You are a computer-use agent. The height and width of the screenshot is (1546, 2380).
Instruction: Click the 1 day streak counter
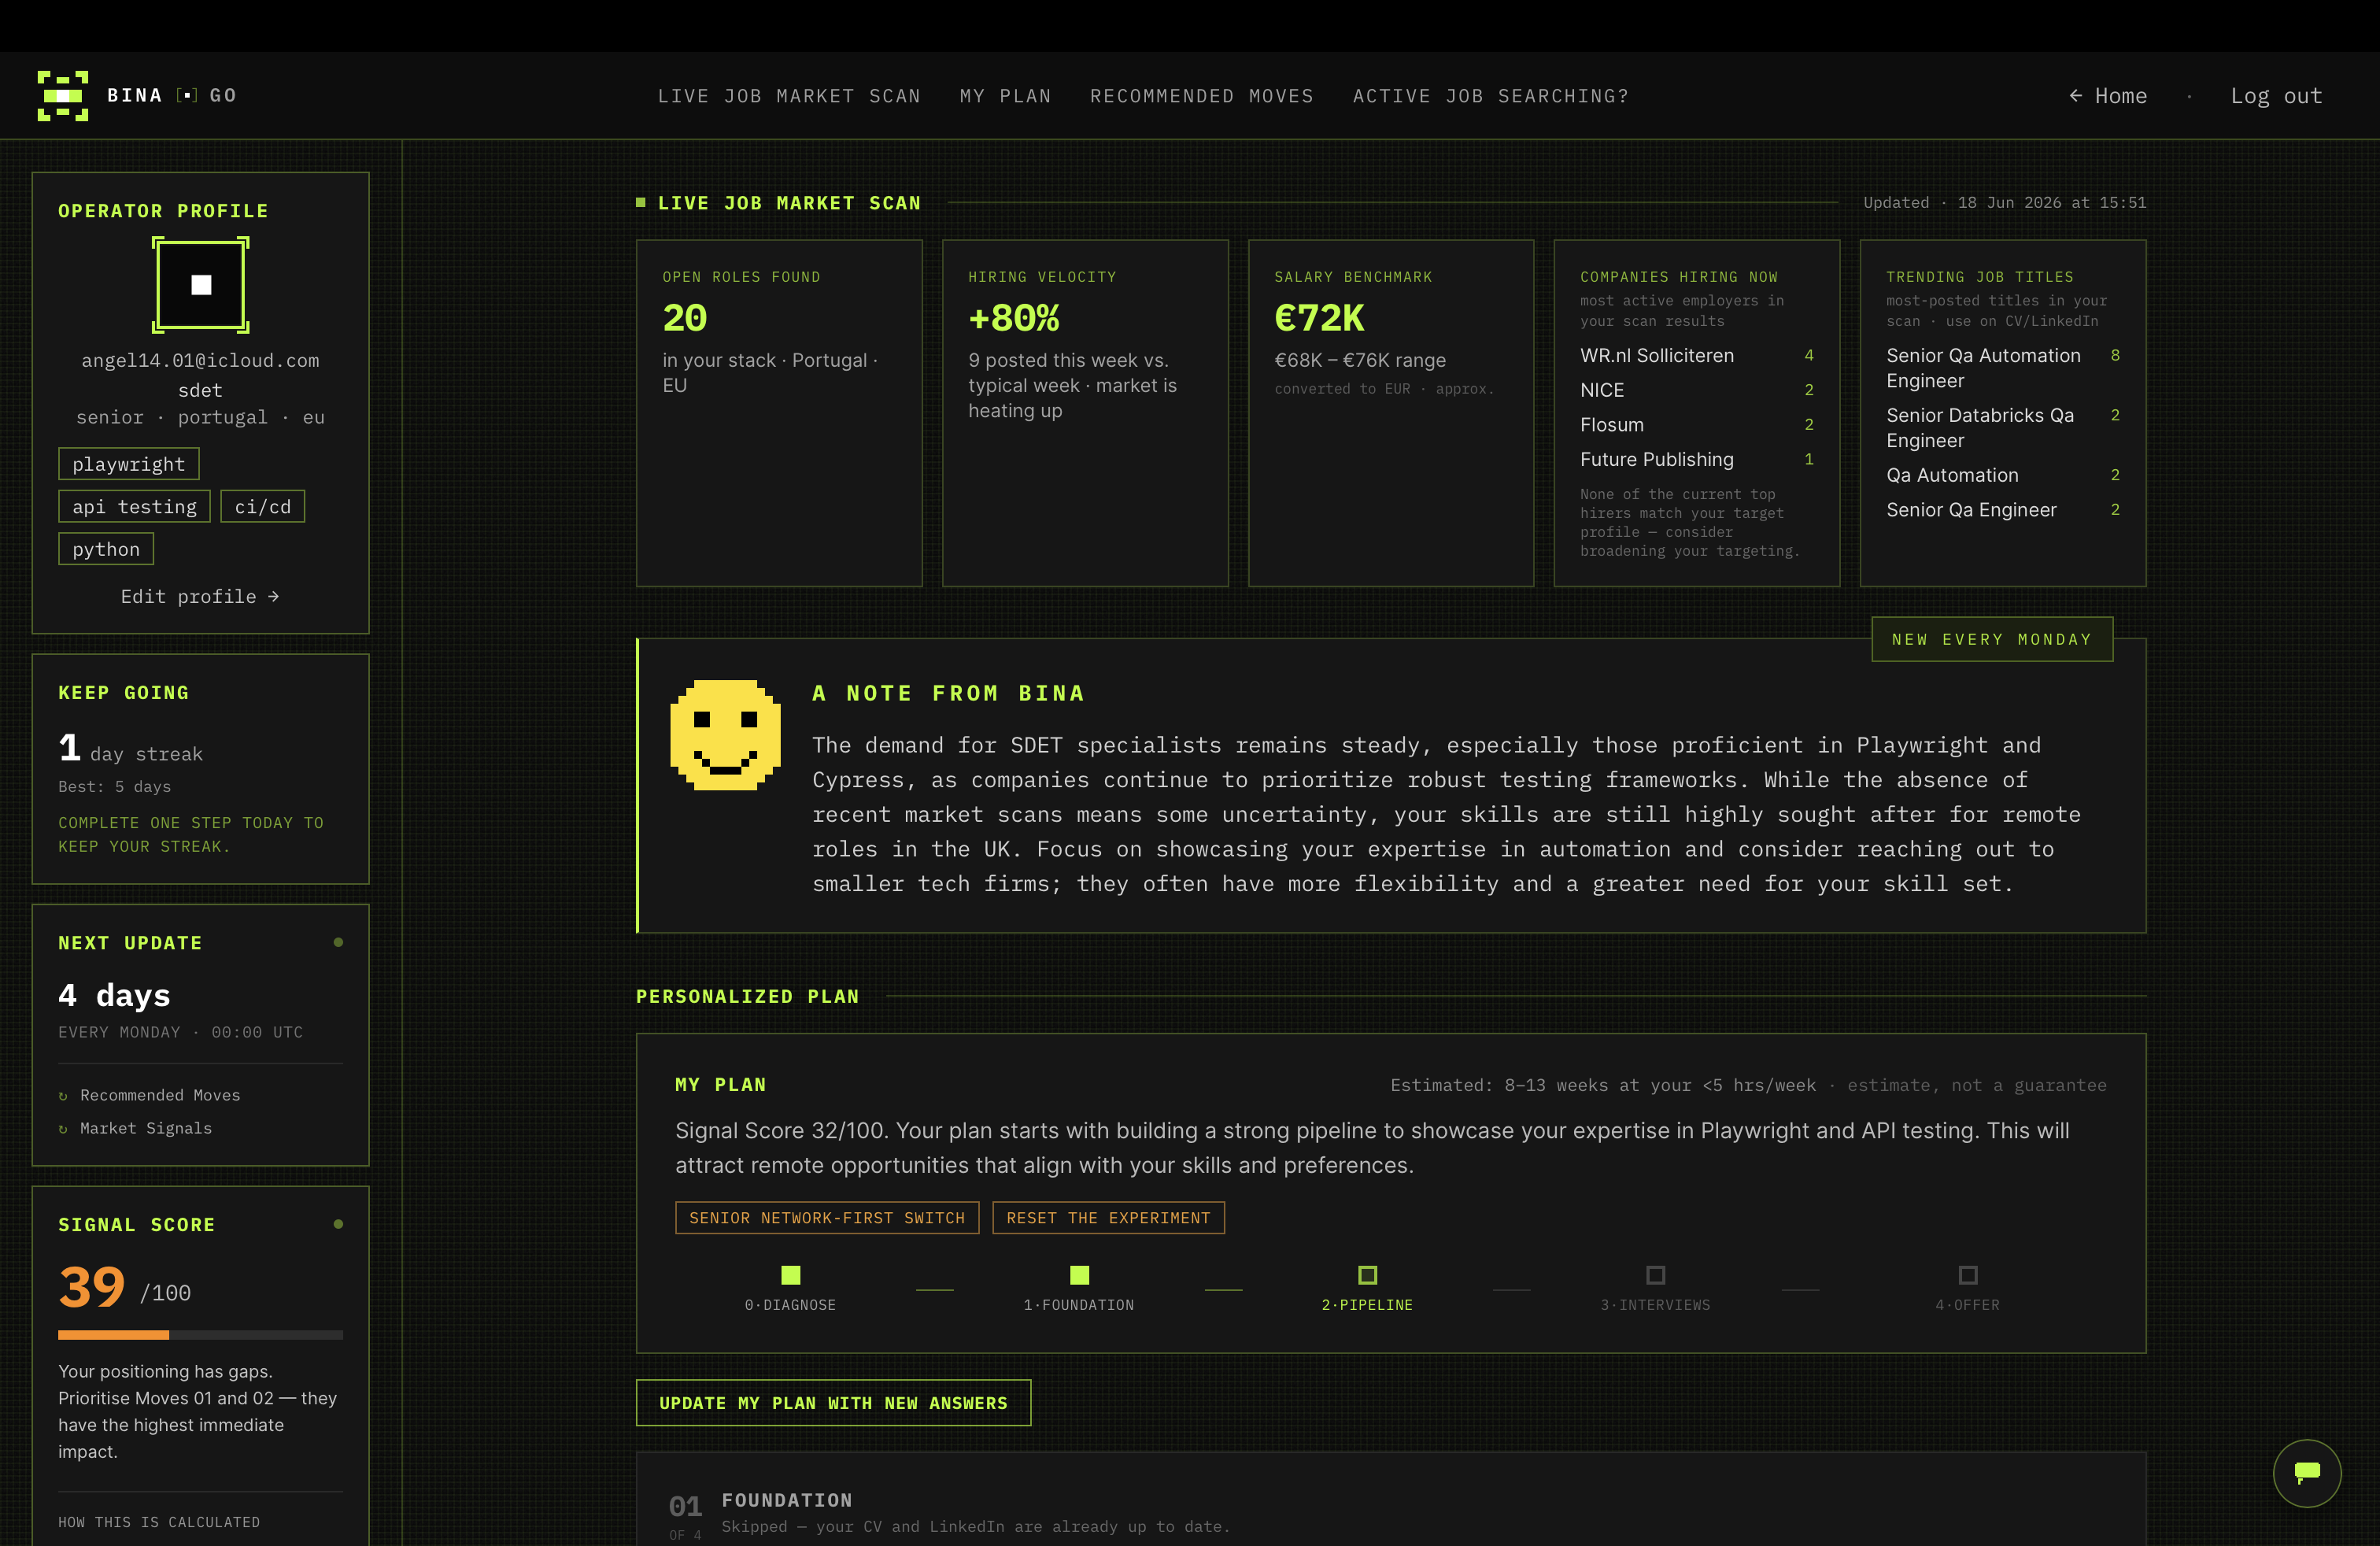130,749
